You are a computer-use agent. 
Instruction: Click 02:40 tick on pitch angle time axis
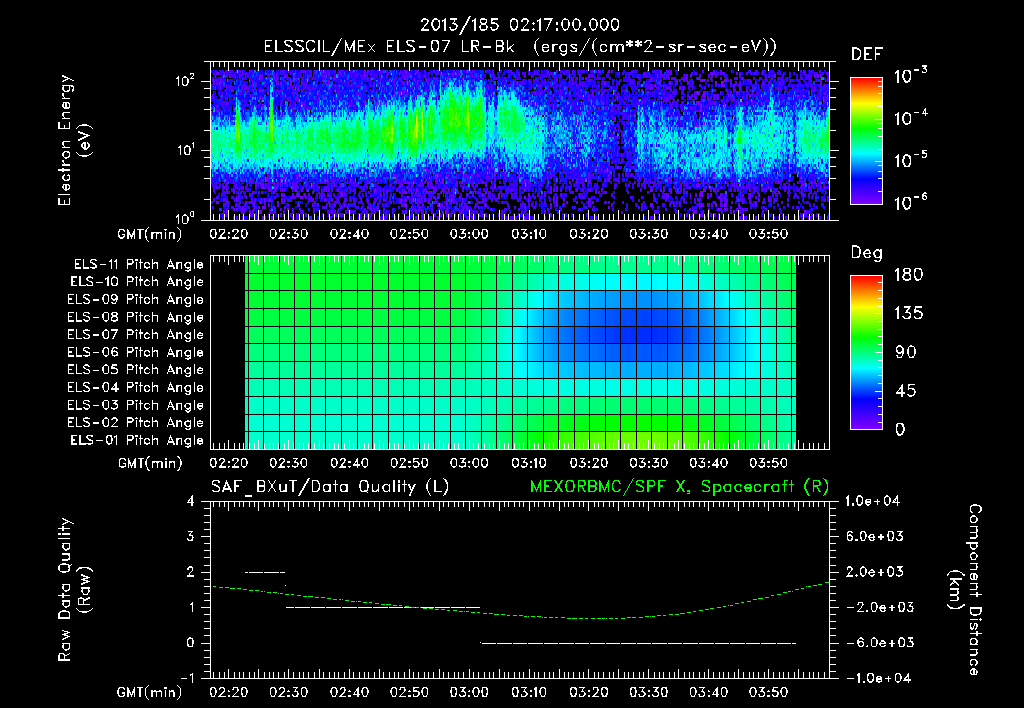point(349,463)
